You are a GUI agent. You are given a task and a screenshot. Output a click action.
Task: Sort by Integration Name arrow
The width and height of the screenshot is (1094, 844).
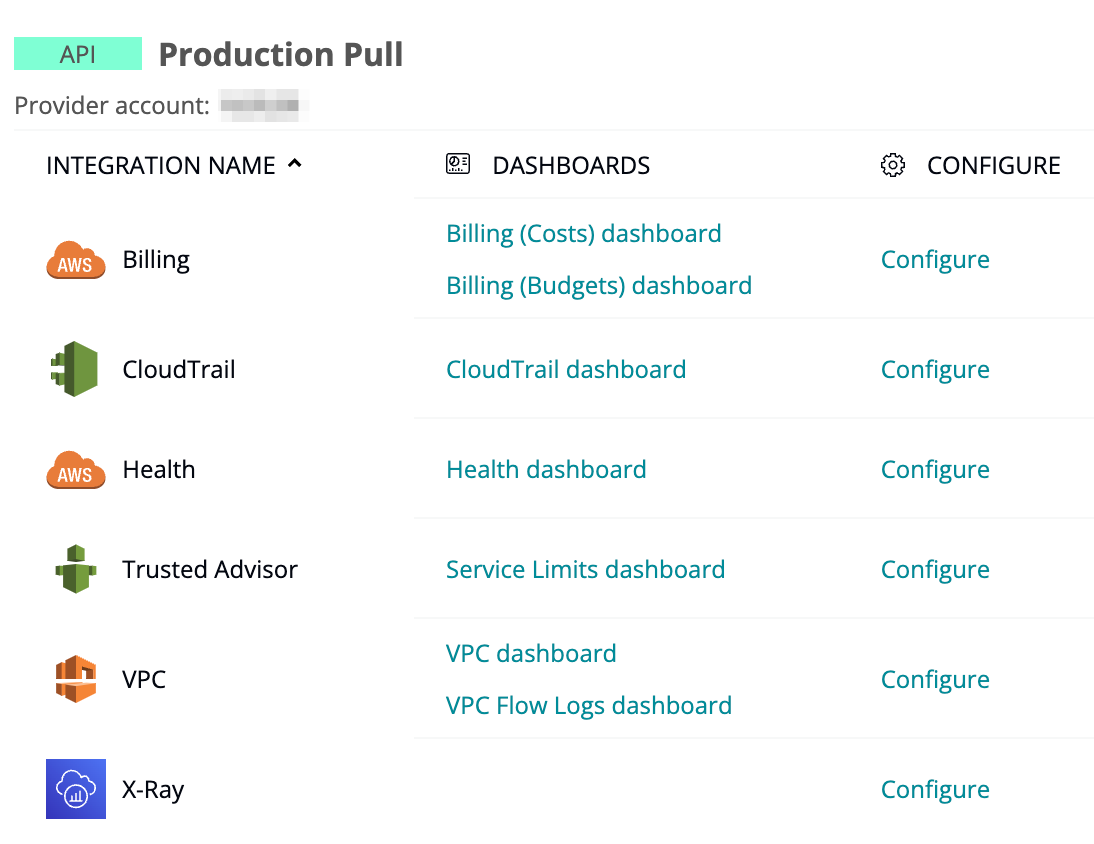pos(294,164)
